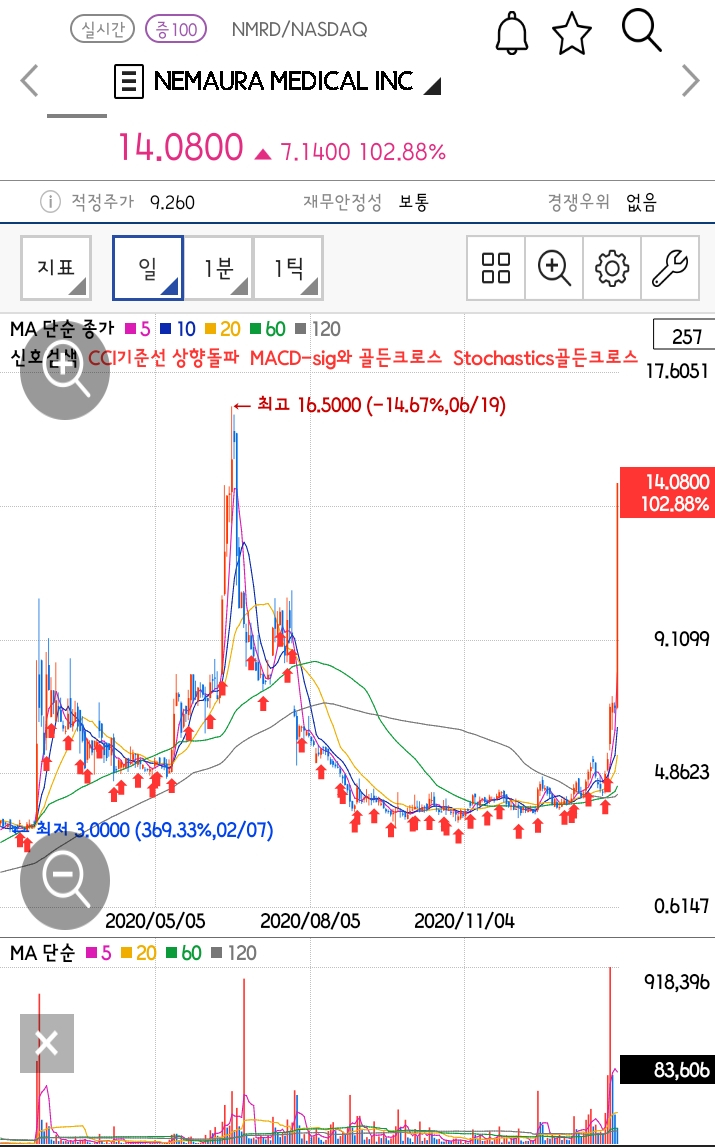Open price alert bell icon
The width and height of the screenshot is (715, 1147).
click(512, 33)
